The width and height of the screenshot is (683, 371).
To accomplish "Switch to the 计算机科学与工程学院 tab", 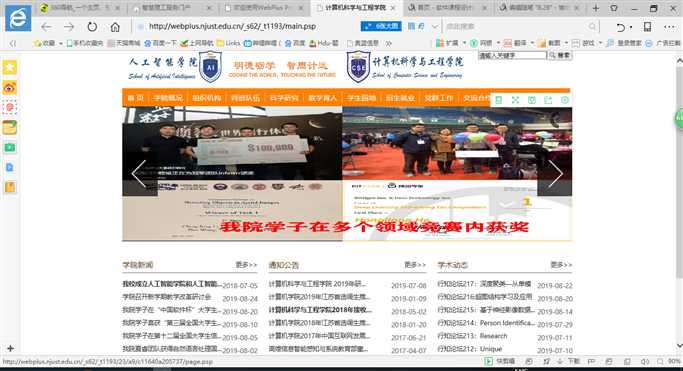I will click(x=356, y=8).
